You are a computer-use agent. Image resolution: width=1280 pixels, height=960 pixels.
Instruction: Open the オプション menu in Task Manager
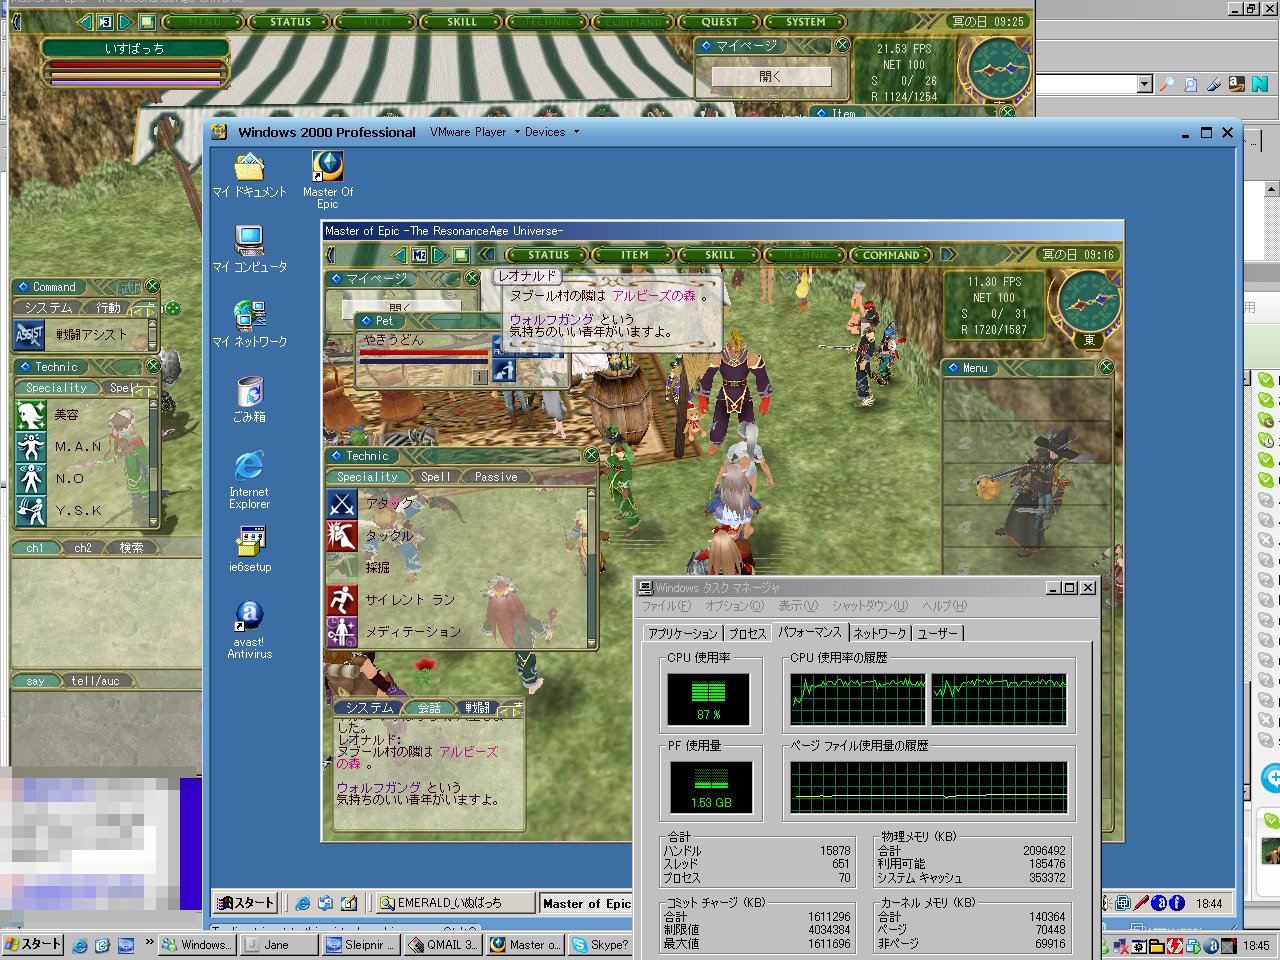click(x=734, y=606)
